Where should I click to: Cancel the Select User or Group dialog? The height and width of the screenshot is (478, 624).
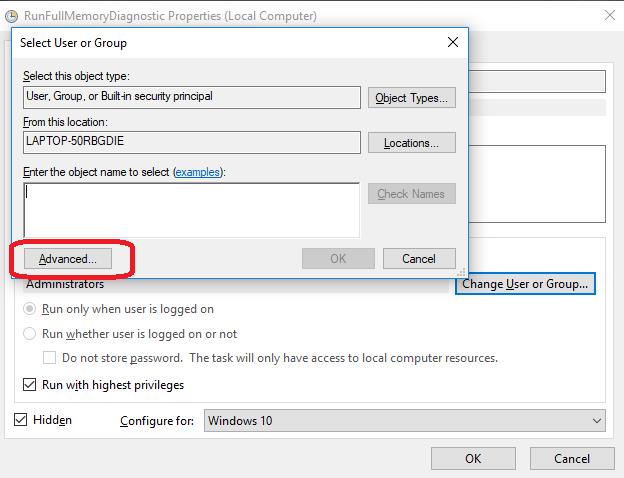pyautogui.click(x=419, y=259)
